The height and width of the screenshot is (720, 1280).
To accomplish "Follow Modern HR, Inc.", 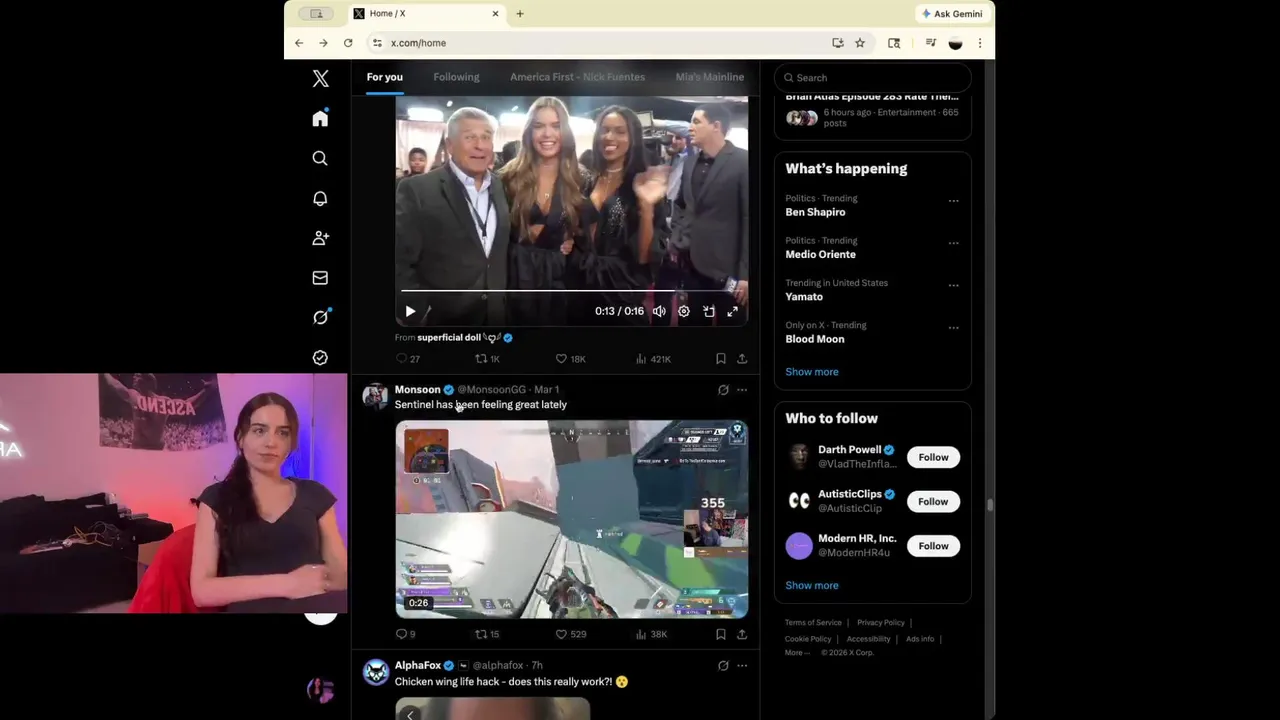I will (933, 546).
